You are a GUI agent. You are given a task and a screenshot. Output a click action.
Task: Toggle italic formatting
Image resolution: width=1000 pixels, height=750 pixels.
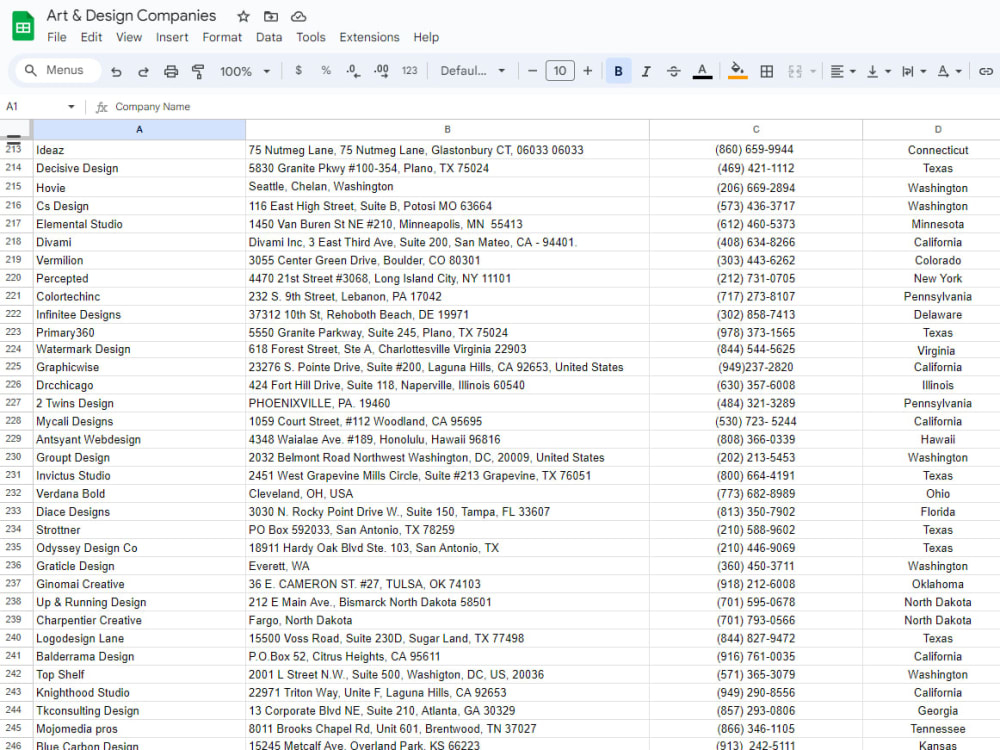tap(646, 71)
